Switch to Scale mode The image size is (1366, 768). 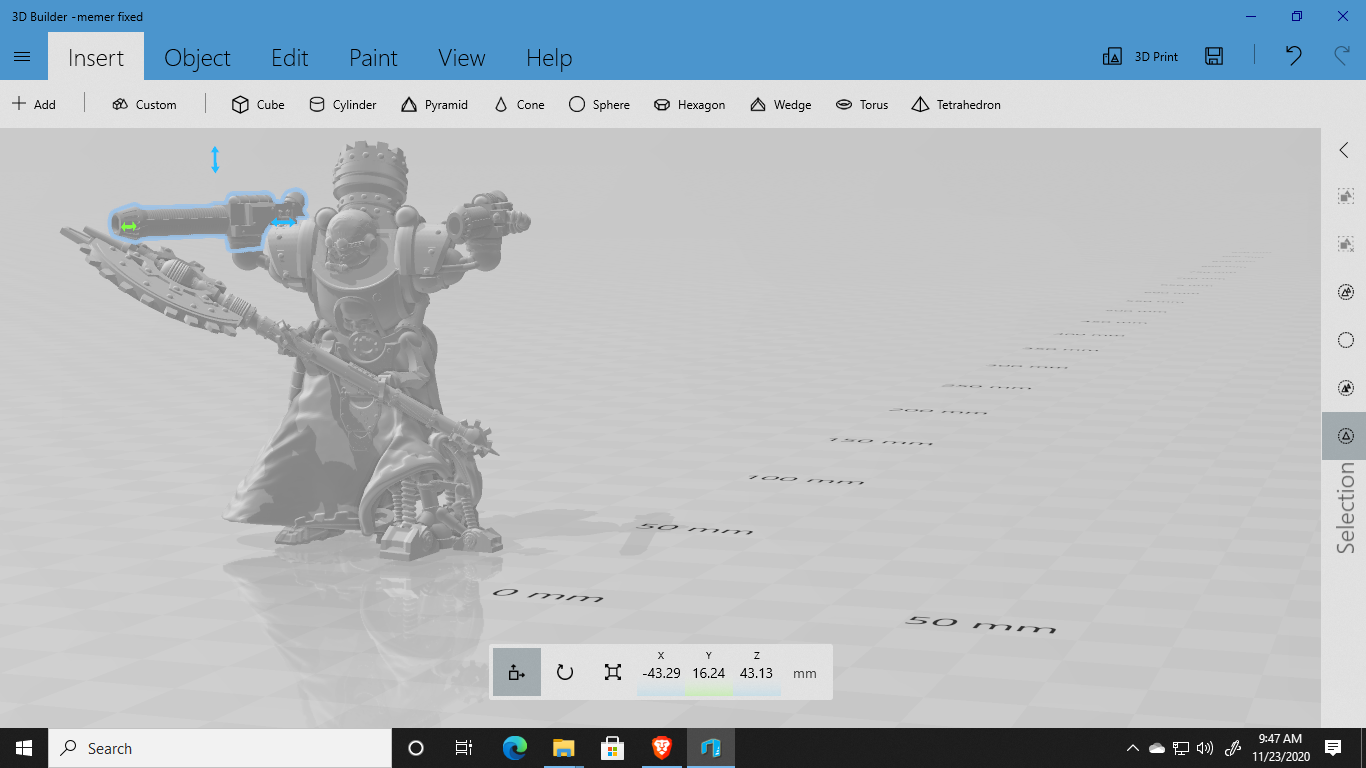point(613,672)
